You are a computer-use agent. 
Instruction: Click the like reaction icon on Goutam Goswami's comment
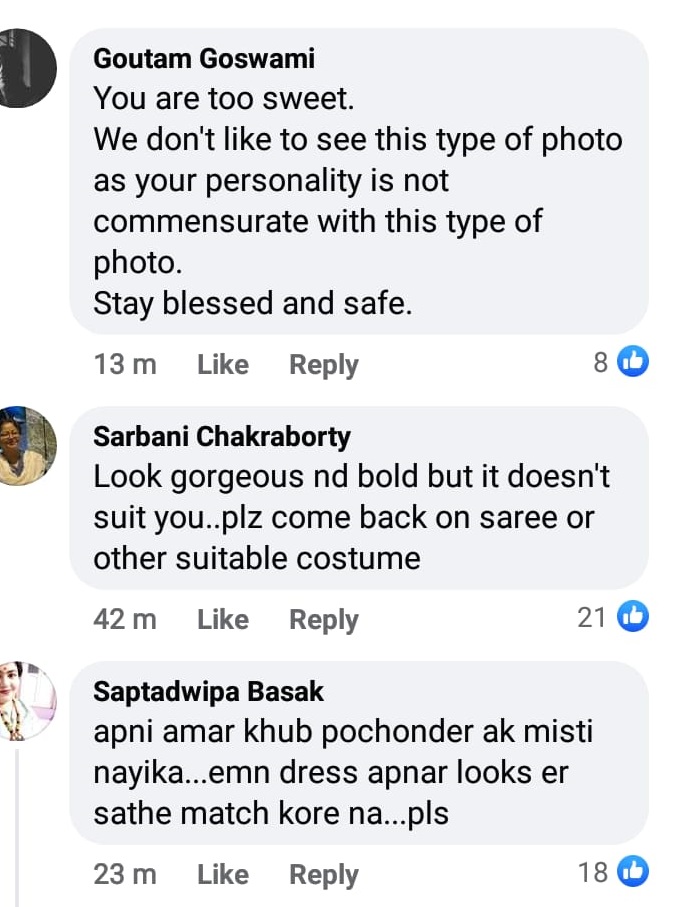633,362
